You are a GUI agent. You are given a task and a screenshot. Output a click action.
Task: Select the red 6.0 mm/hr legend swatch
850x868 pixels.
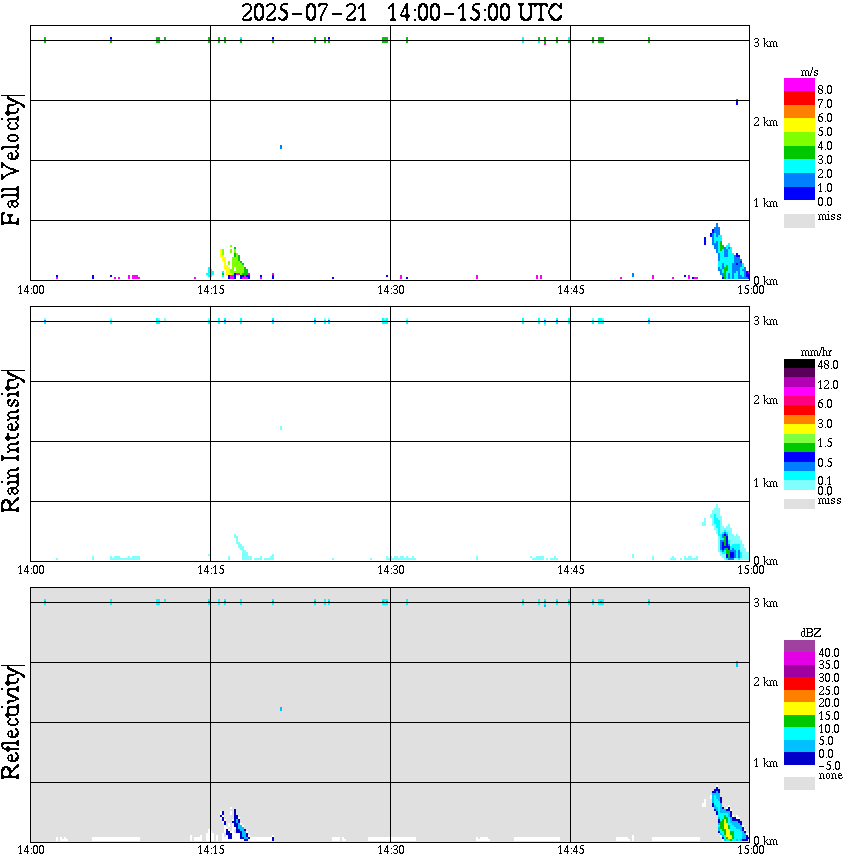coord(799,410)
